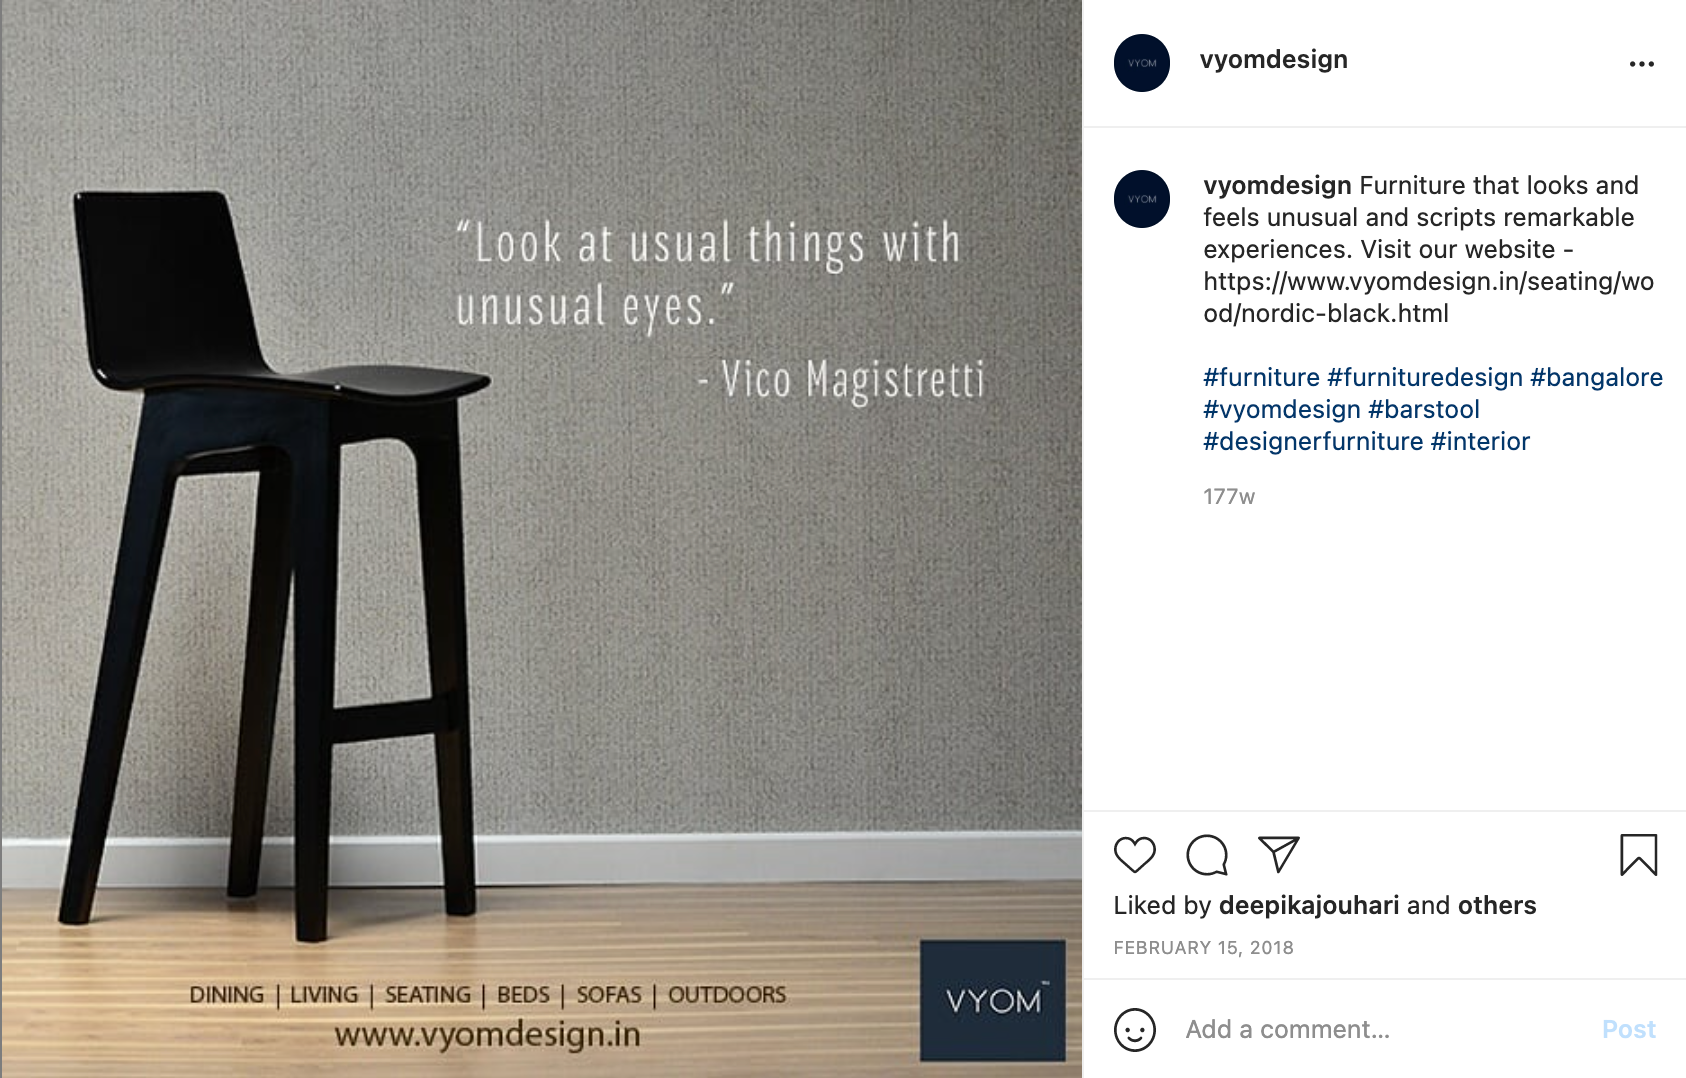Open the three-dot more options menu
This screenshot has height=1078, width=1686.
point(1641,64)
